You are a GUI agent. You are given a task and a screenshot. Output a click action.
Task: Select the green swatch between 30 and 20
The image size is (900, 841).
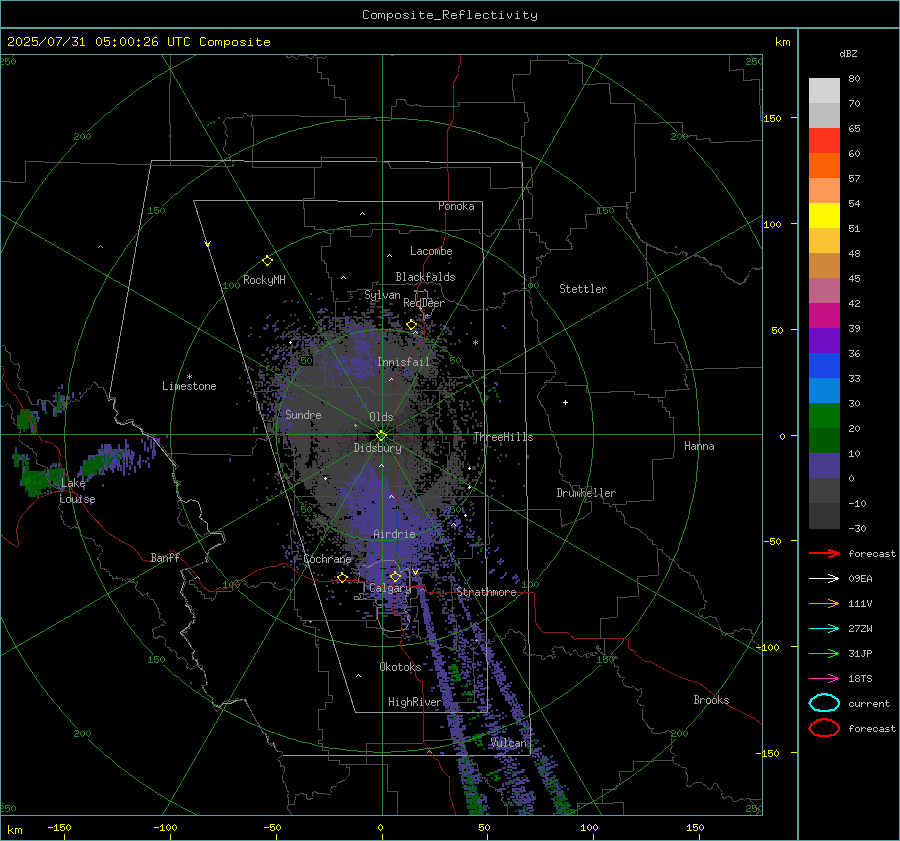coord(824,416)
